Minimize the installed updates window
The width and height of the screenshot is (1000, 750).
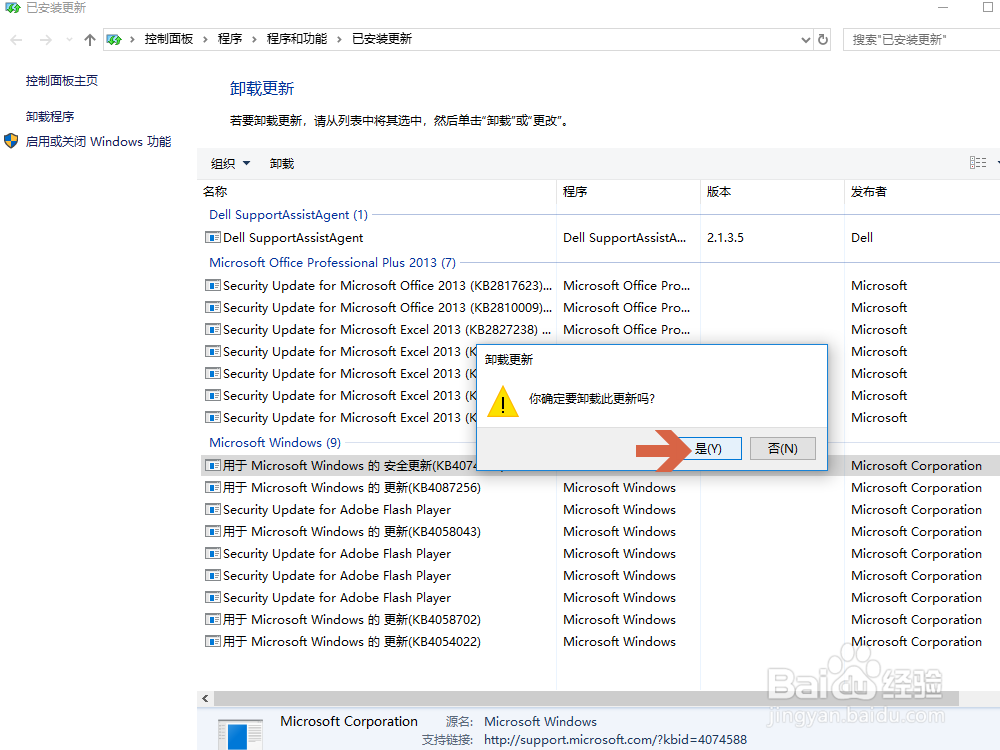[x=943, y=8]
